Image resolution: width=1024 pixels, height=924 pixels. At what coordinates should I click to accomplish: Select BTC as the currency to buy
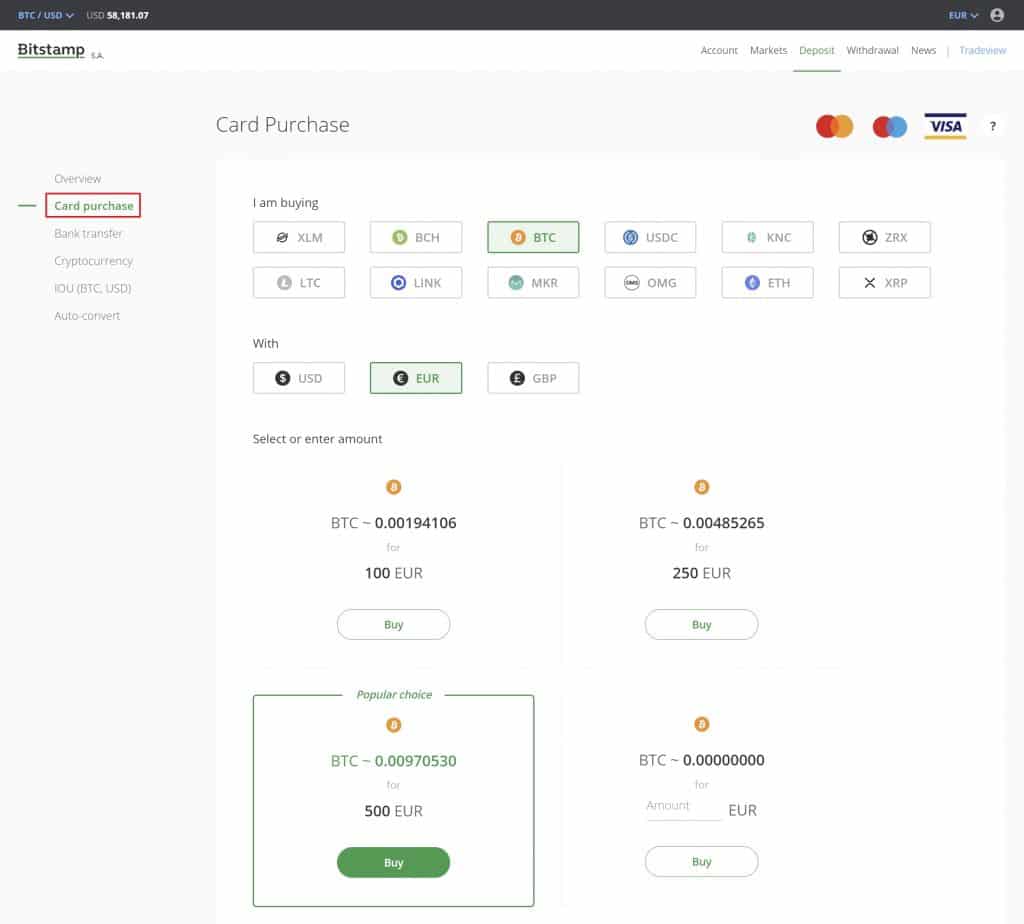coord(532,237)
